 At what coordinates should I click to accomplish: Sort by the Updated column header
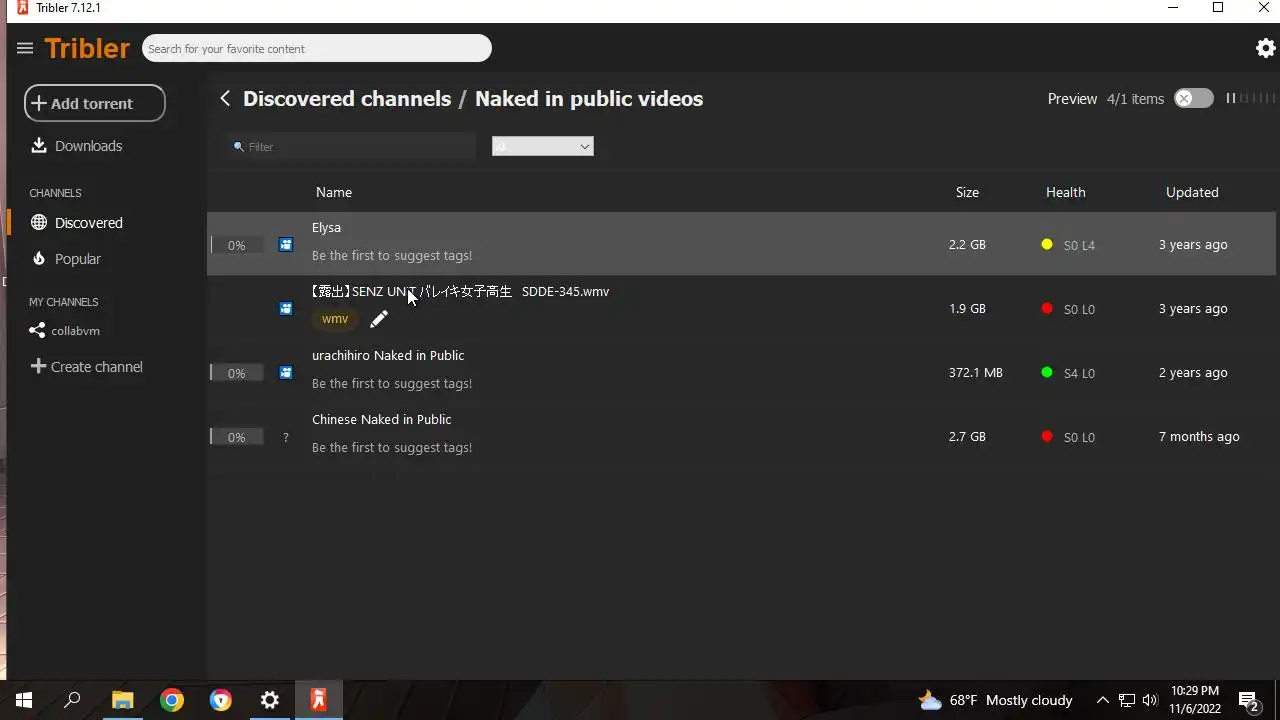pos(1192,192)
